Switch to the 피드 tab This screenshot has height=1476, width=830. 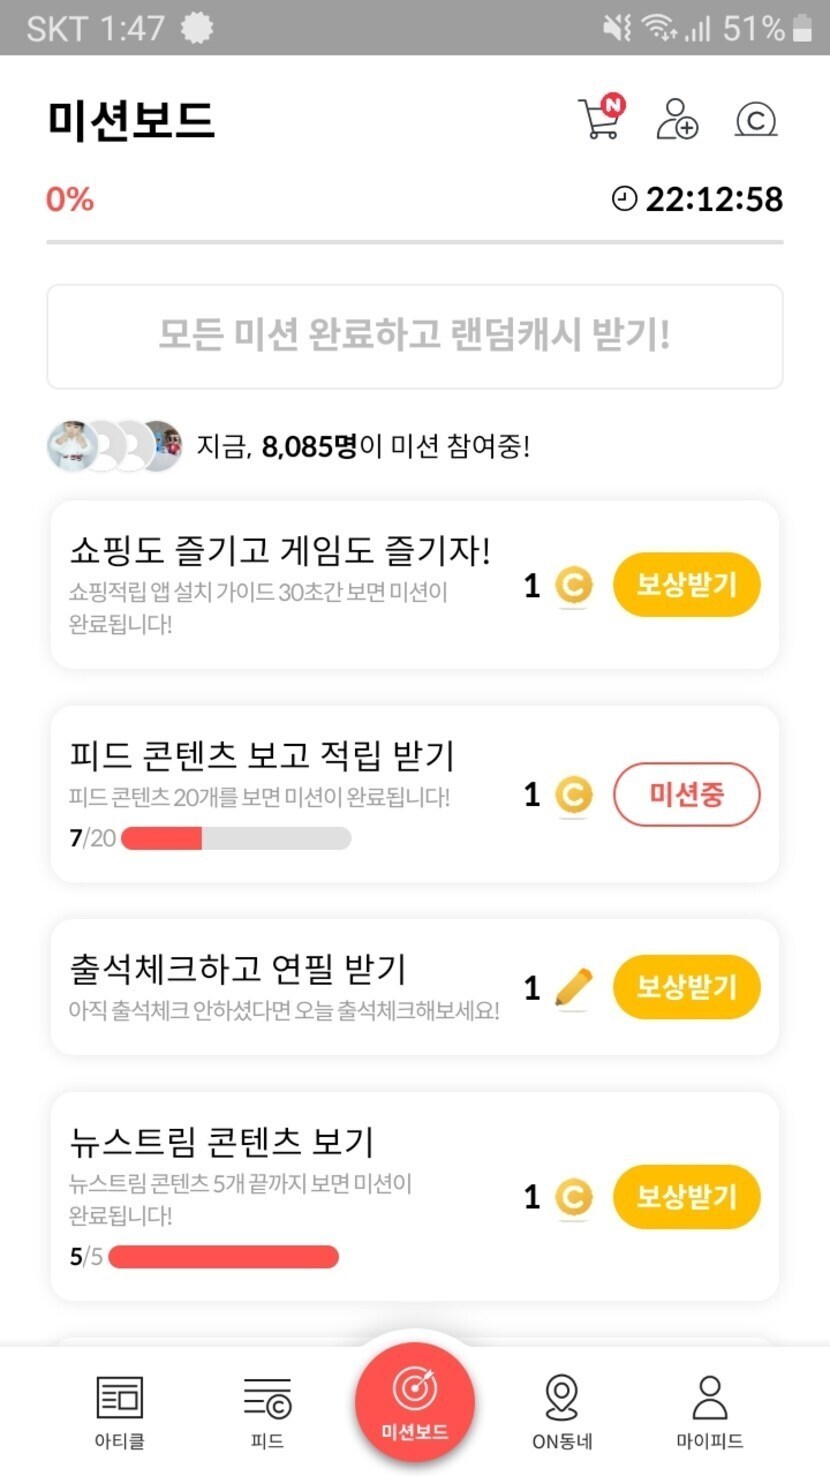point(267,1411)
